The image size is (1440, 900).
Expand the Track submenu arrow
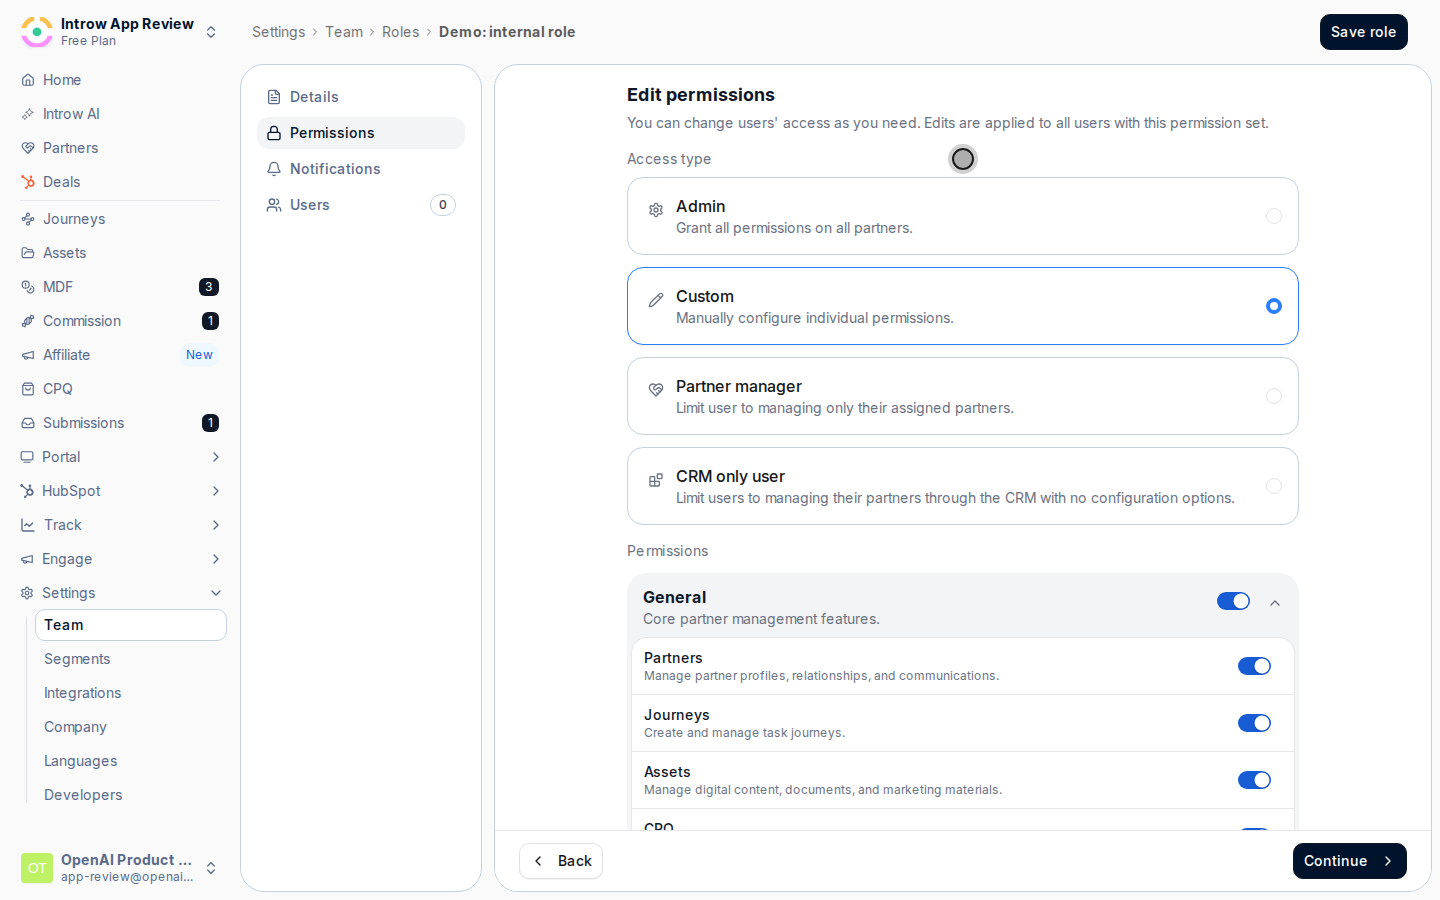[216, 525]
